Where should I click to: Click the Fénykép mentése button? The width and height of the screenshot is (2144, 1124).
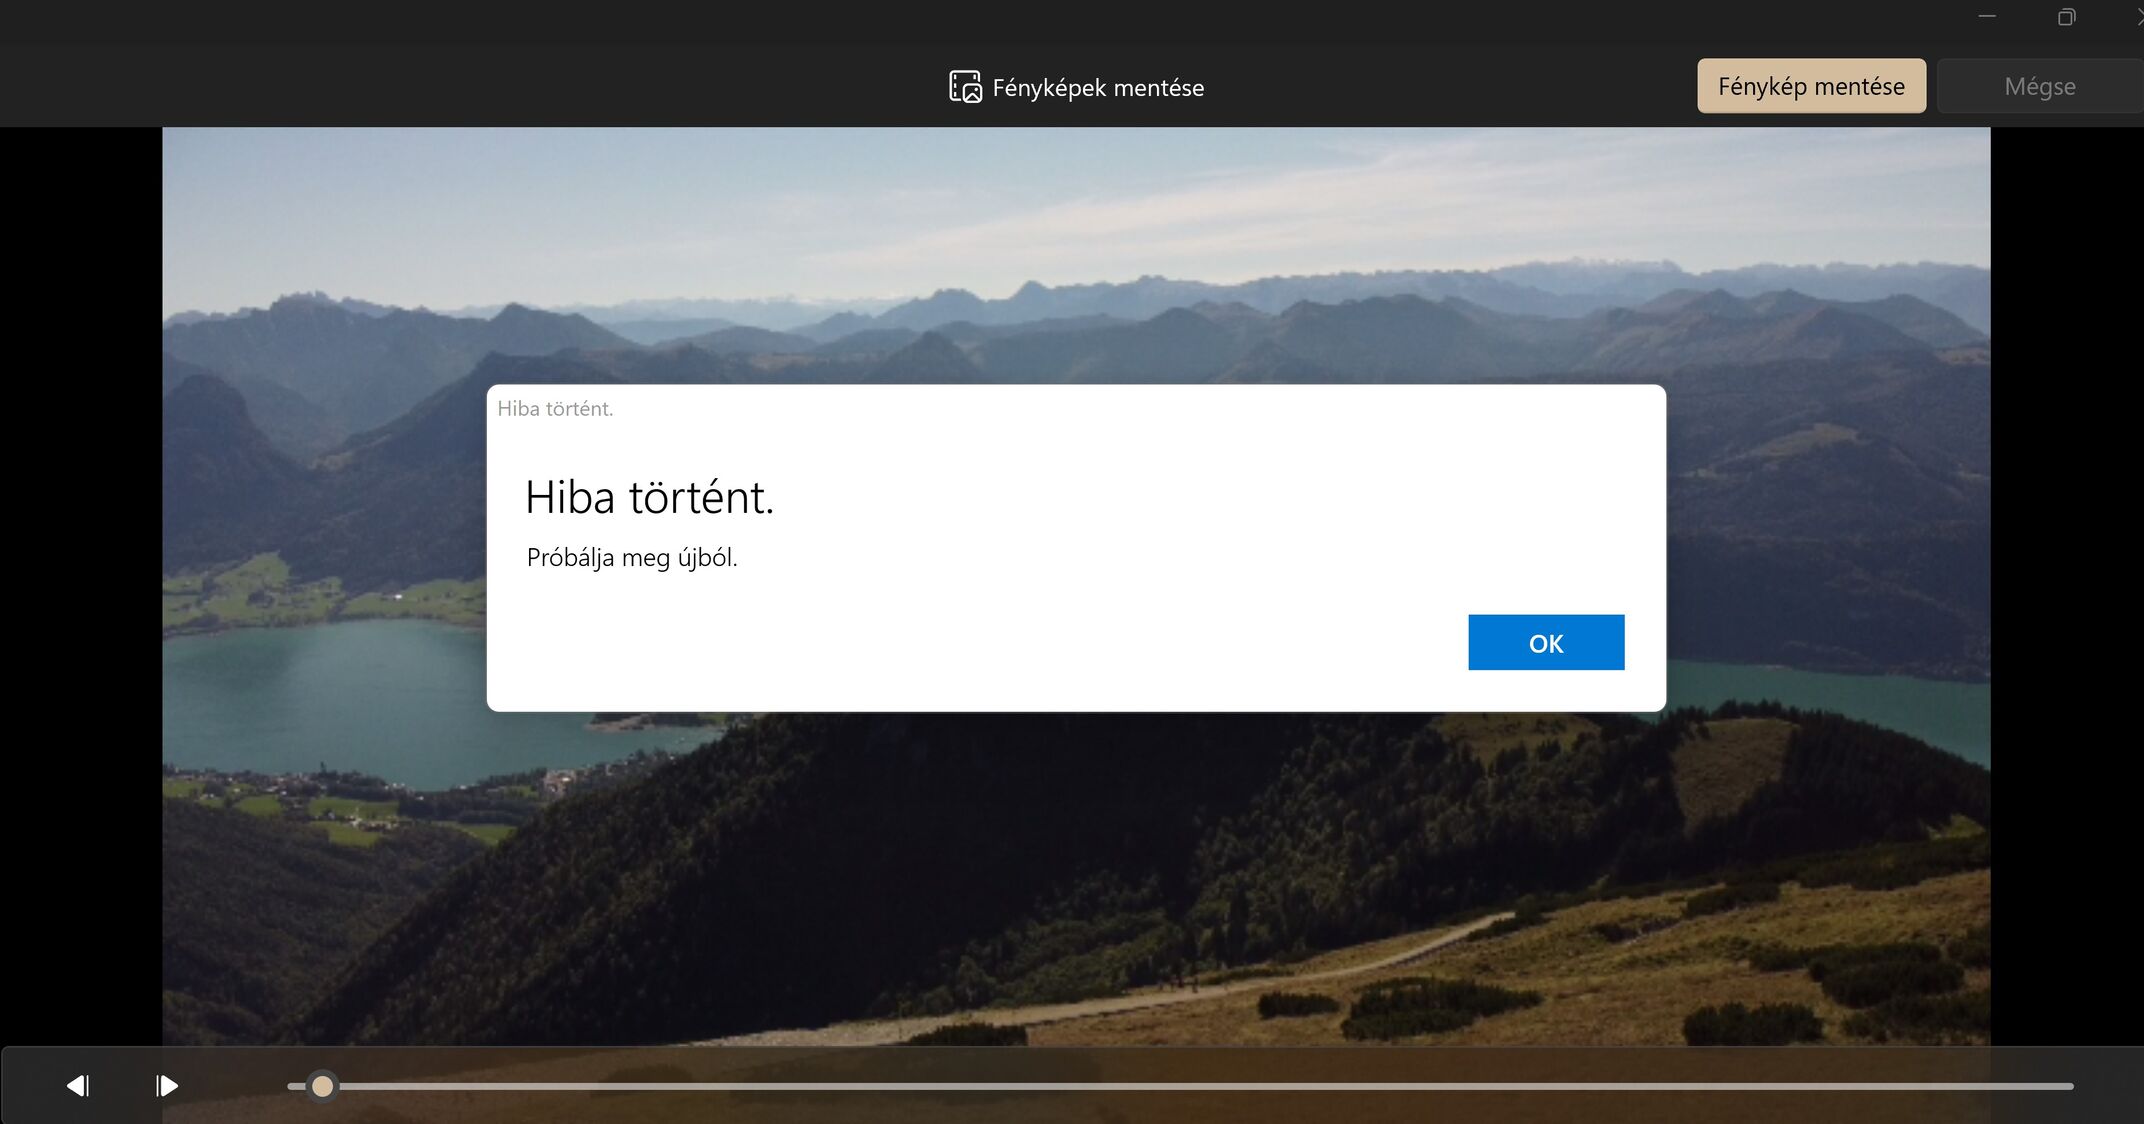coord(1811,86)
